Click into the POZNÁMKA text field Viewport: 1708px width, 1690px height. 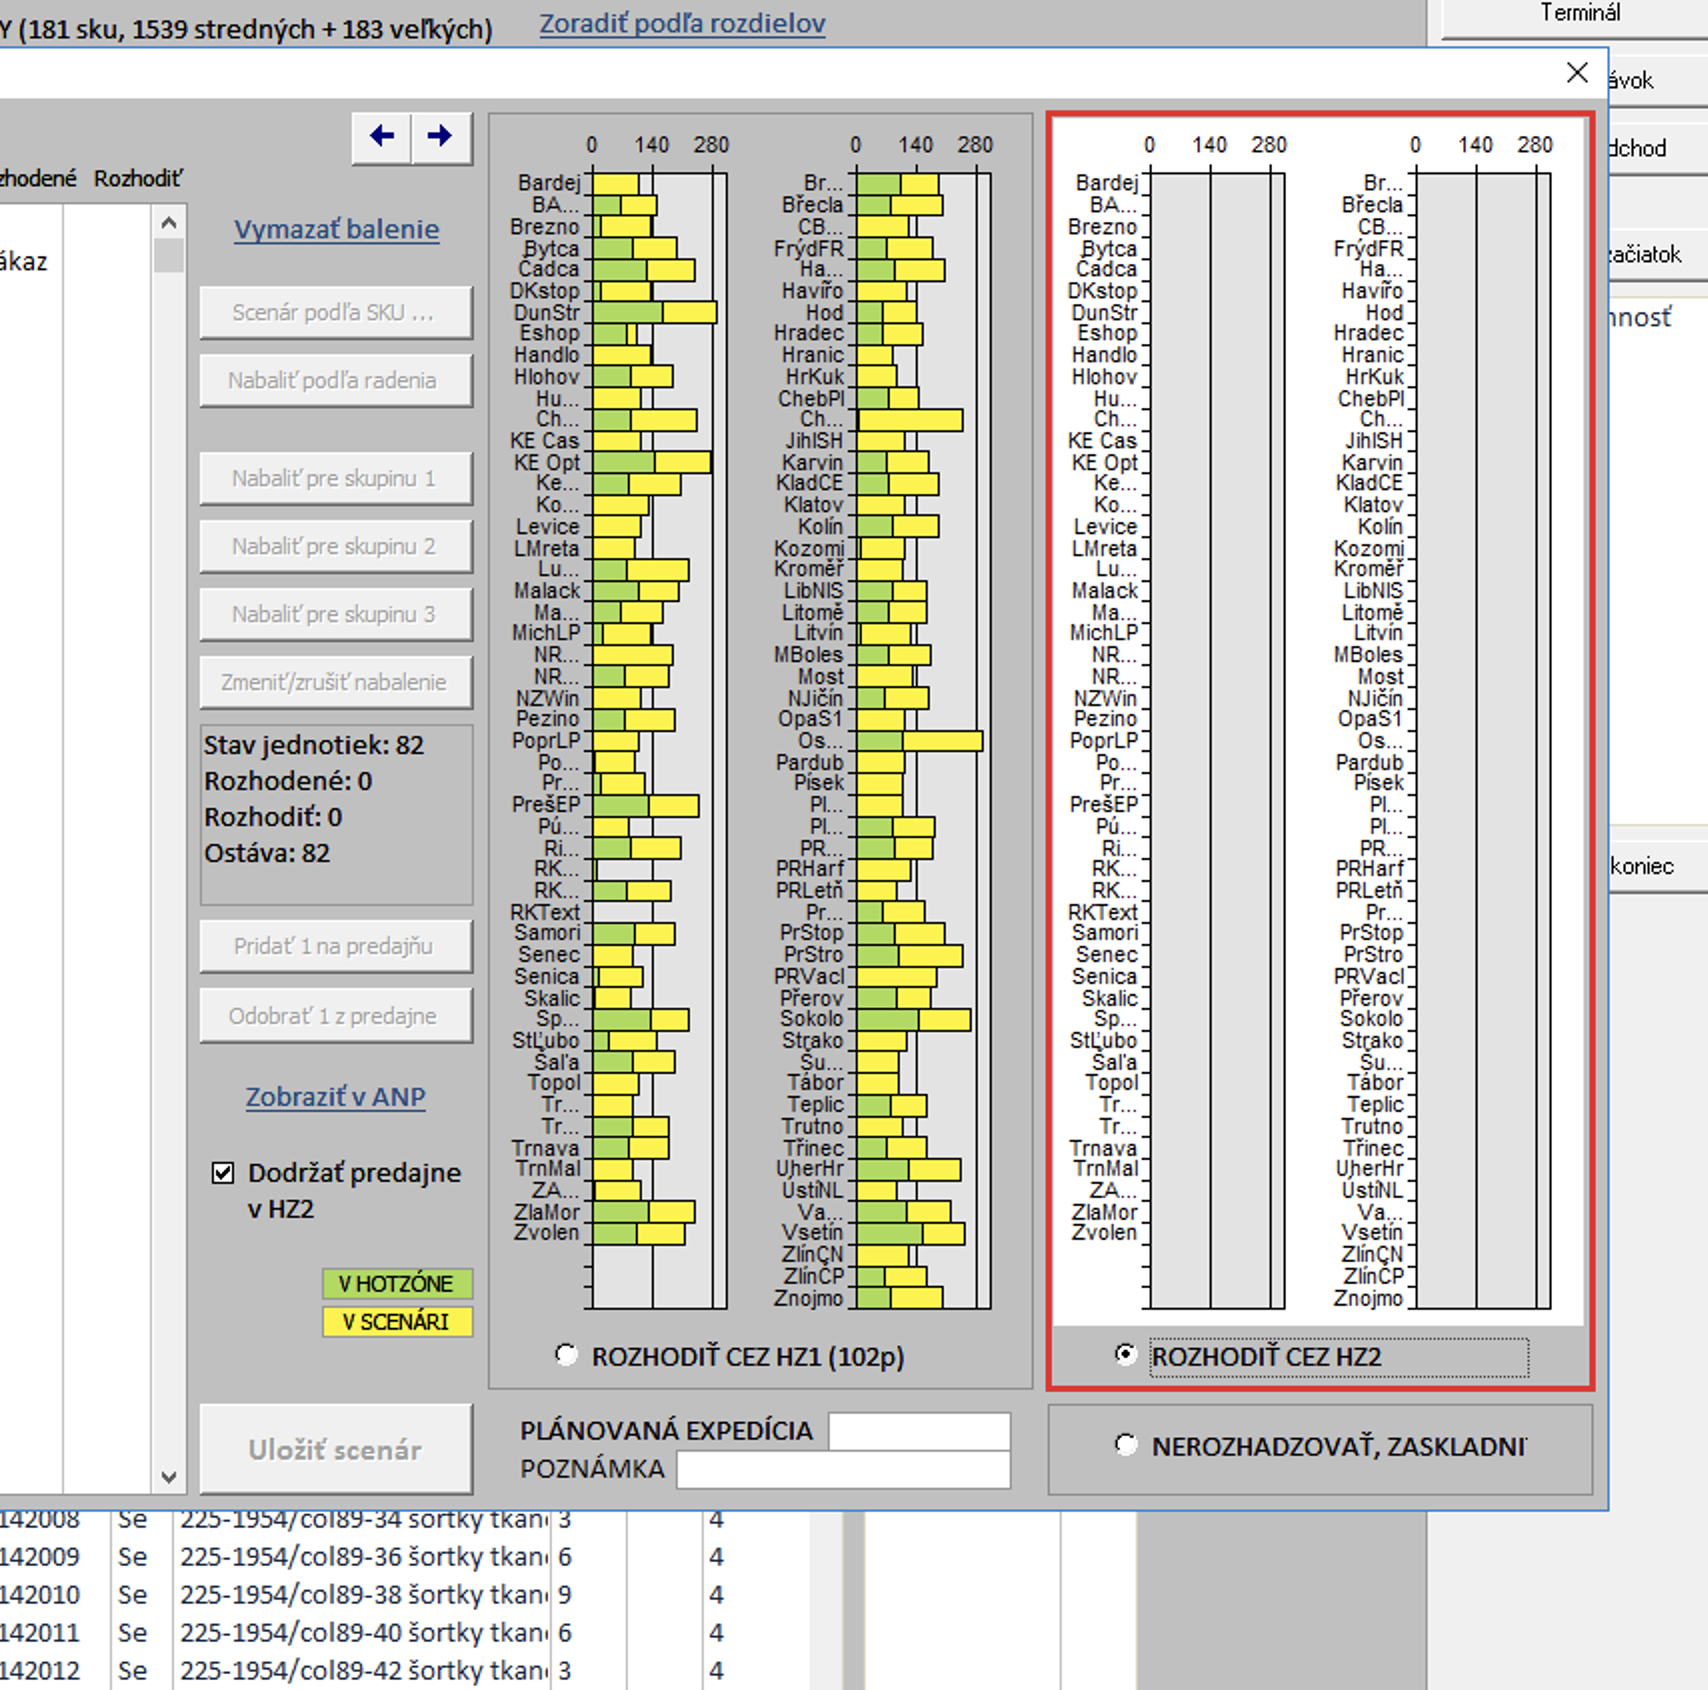click(842, 1469)
